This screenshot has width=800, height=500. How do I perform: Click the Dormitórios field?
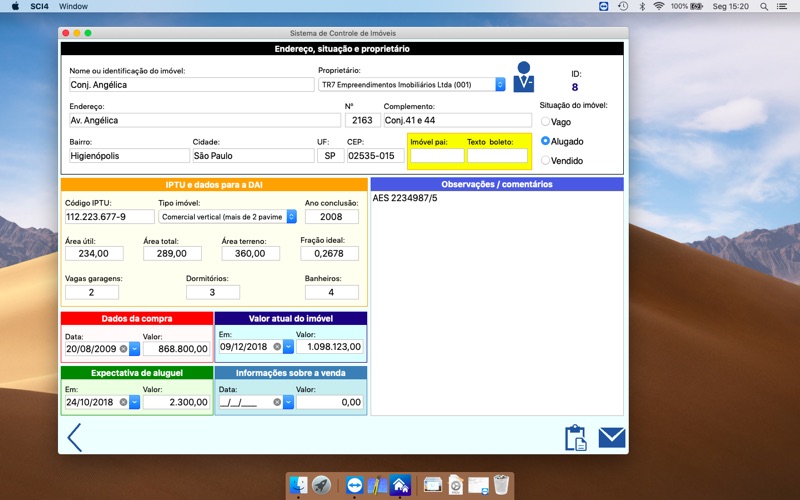[x=213, y=292]
